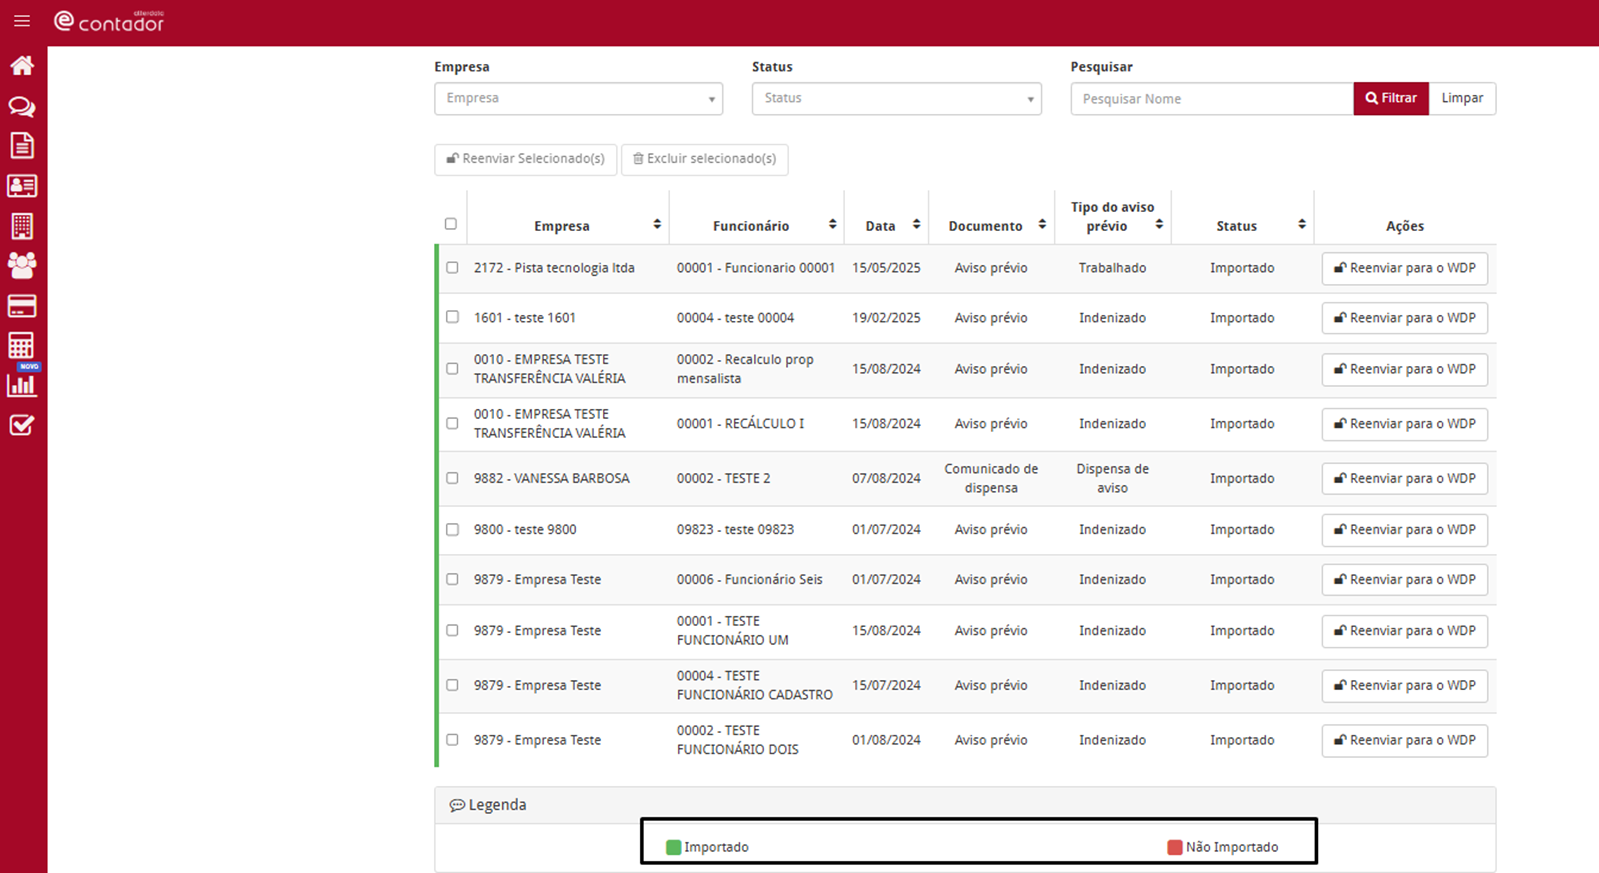The height and width of the screenshot is (873, 1599).
Task: Click the building (companies) sidebar icon
Action: pyautogui.click(x=22, y=226)
